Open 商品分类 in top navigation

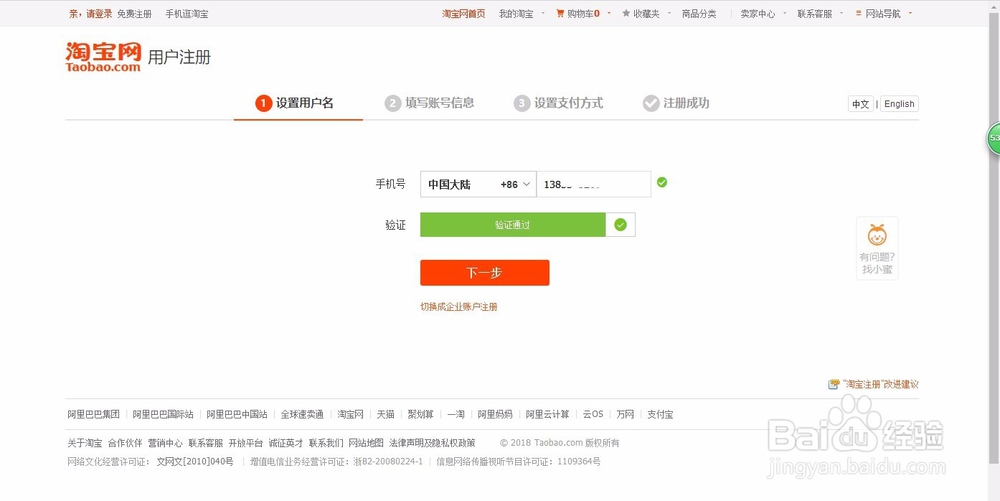point(699,13)
